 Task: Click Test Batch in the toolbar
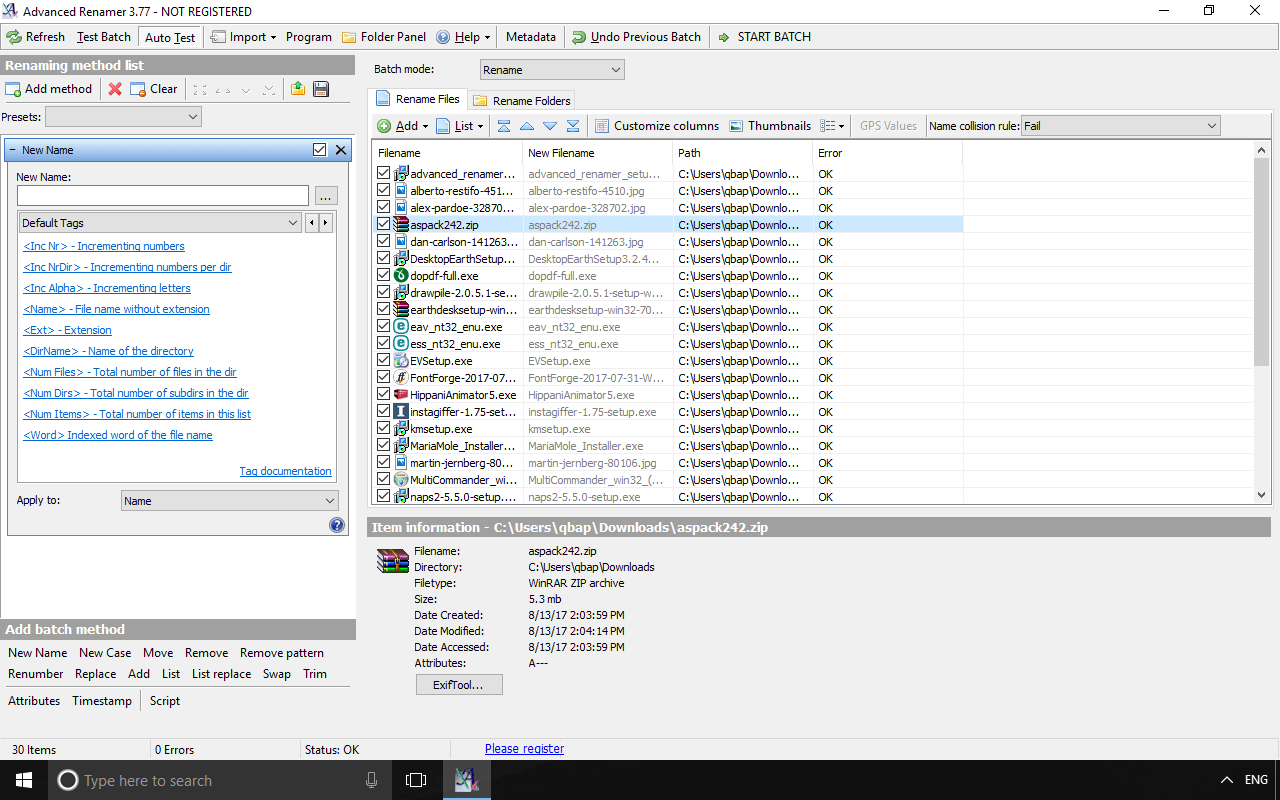coord(104,37)
